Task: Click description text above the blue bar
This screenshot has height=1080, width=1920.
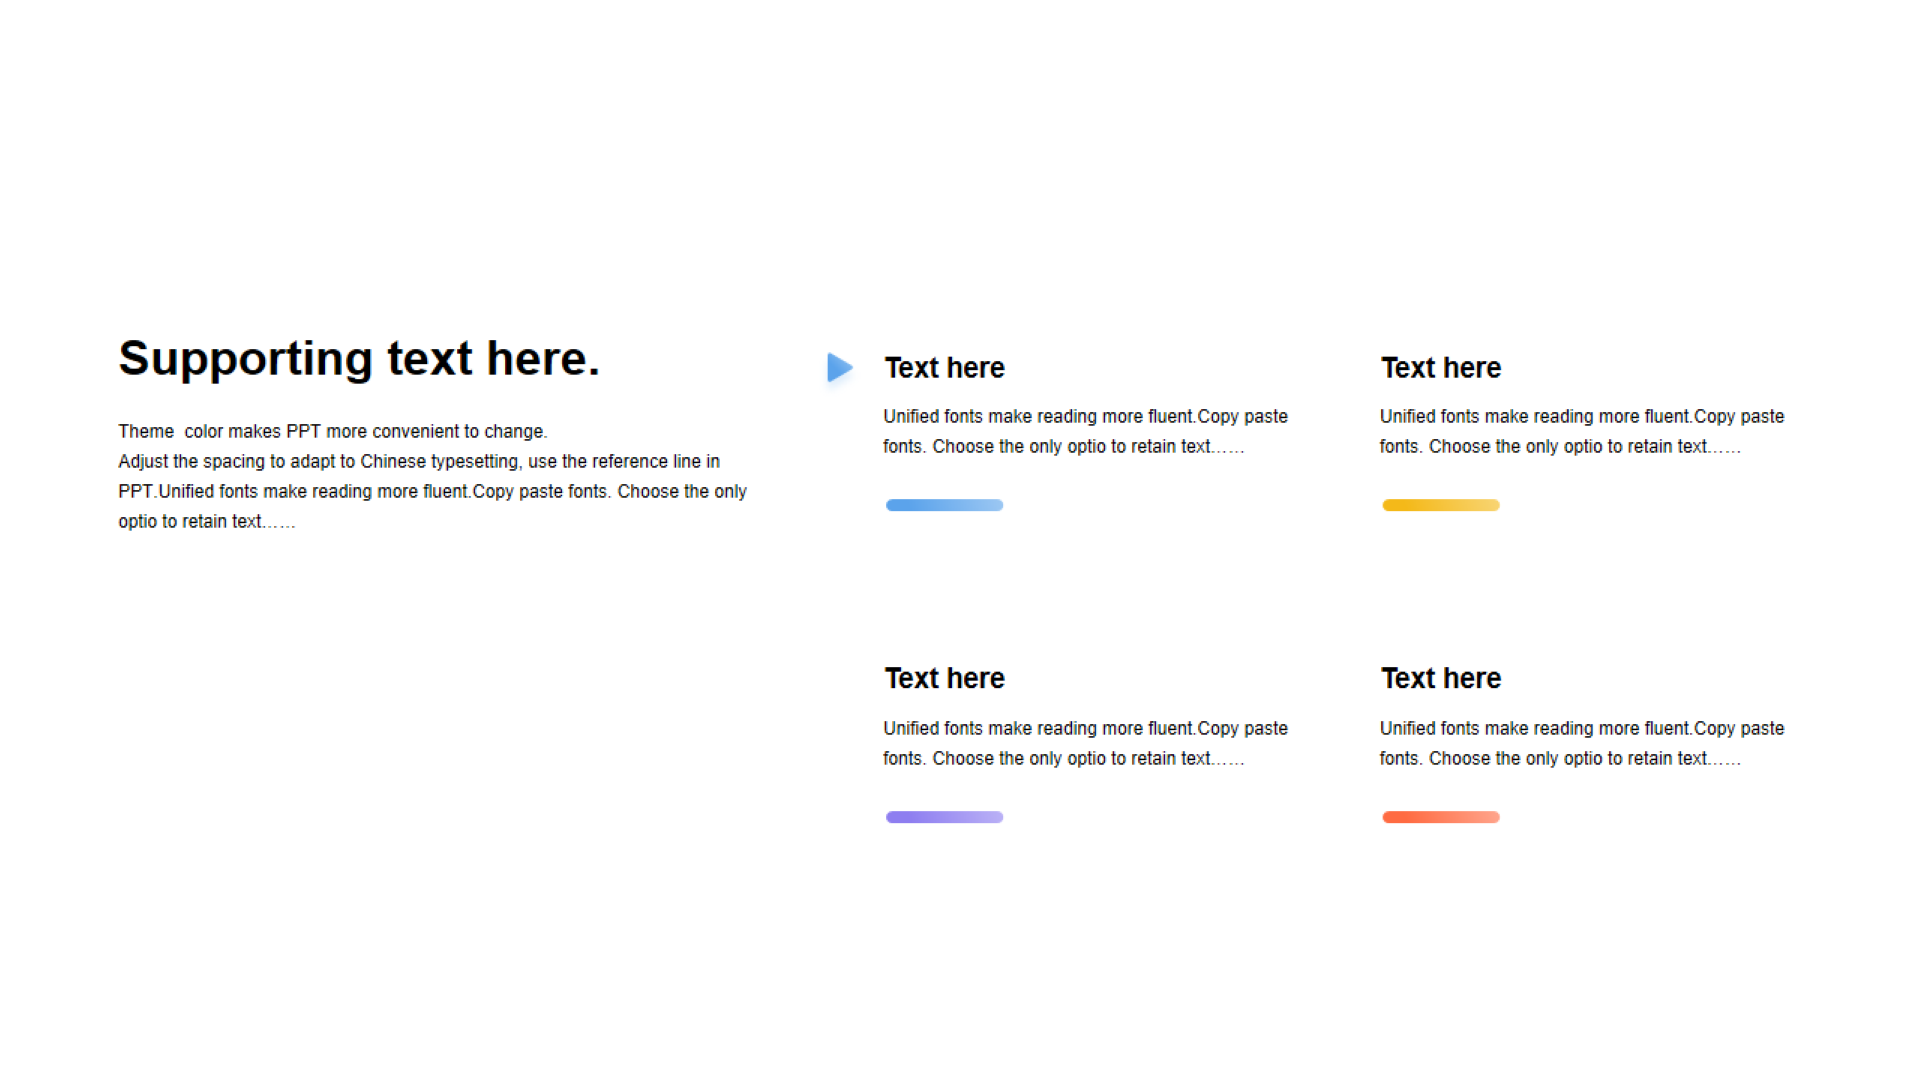Action: point(1085,431)
